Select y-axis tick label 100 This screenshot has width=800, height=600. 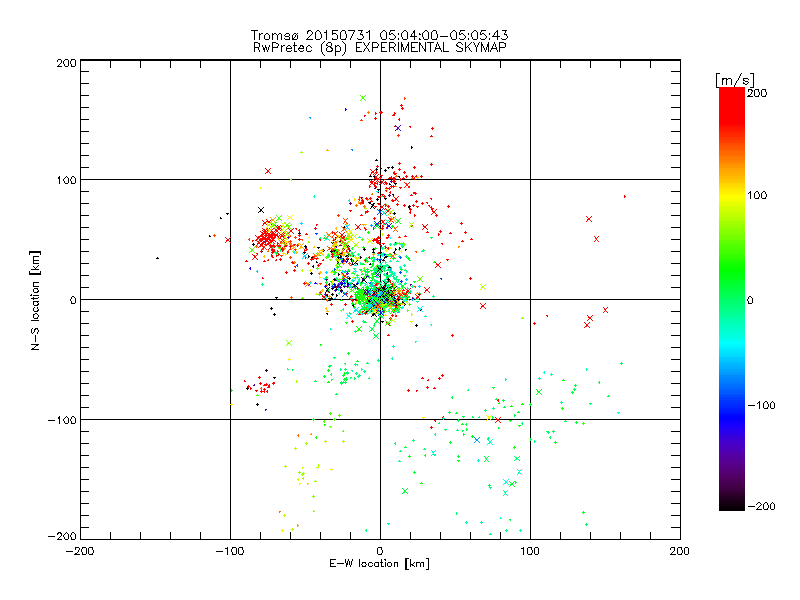[66, 180]
